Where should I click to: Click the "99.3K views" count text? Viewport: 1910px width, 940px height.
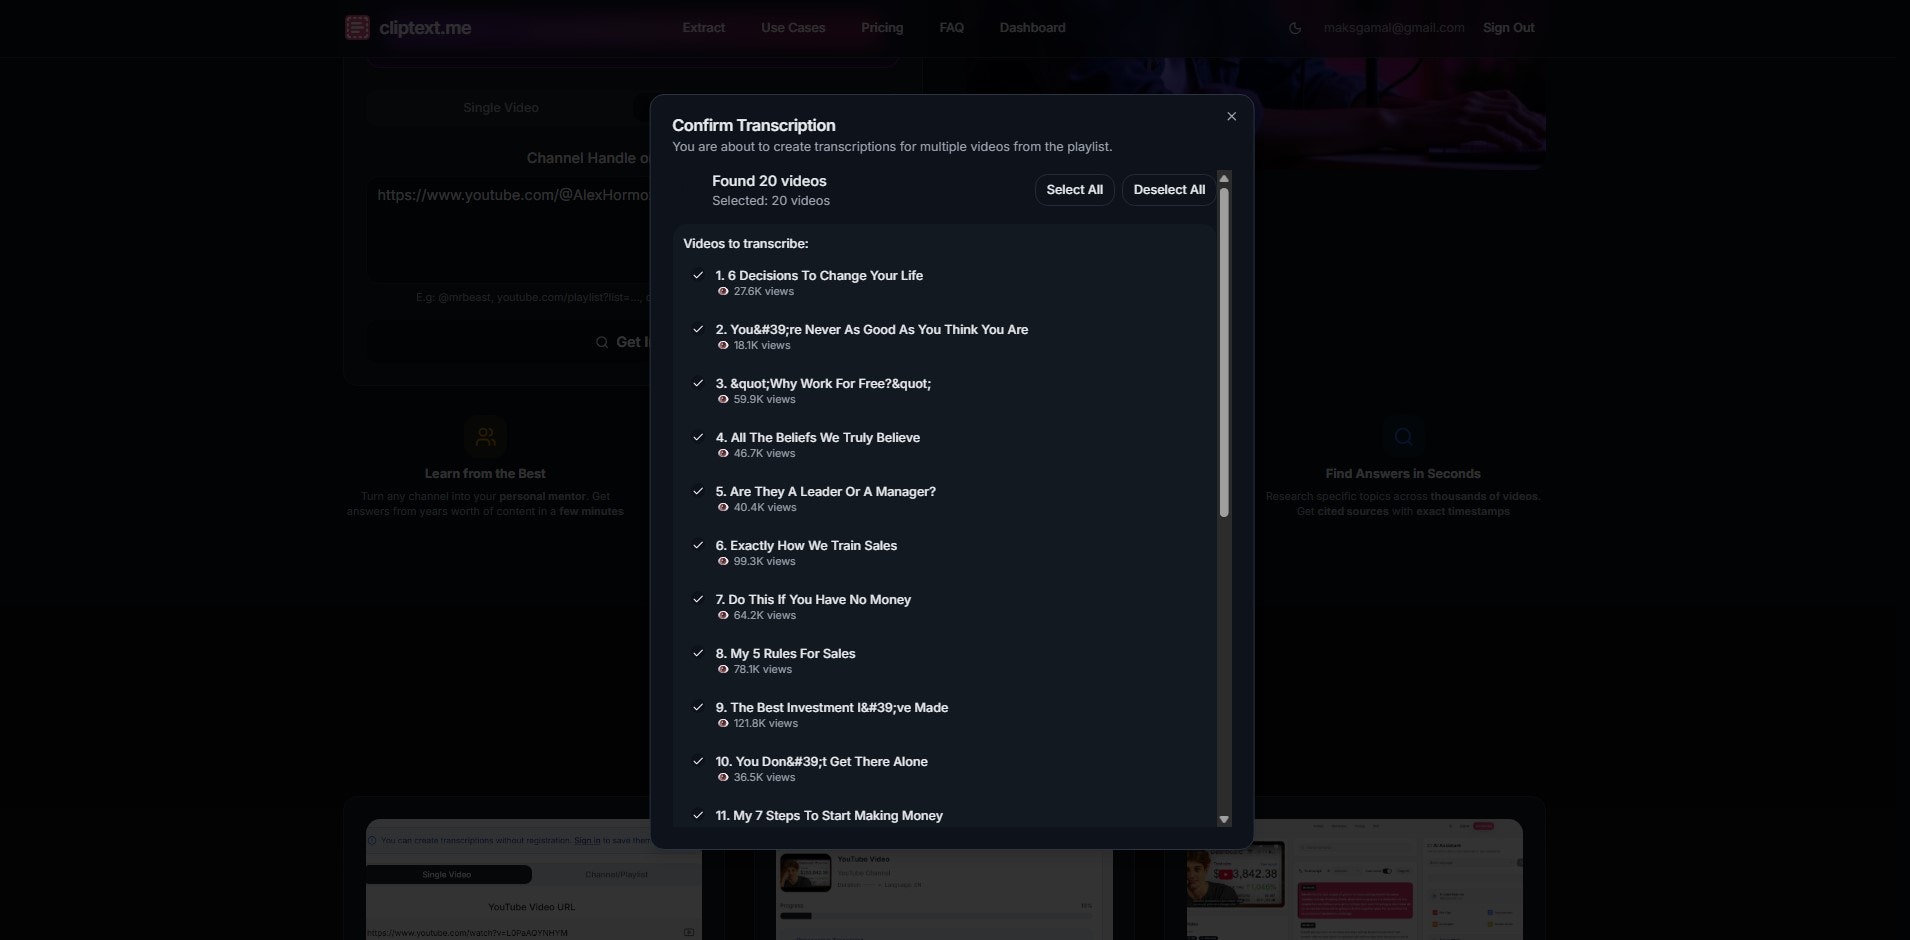(765, 562)
